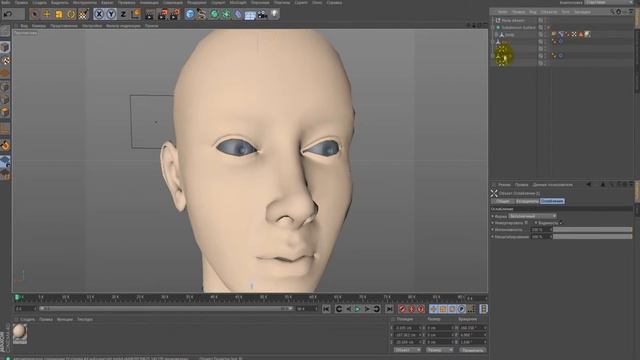The height and width of the screenshot is (360, 640).
Task: Select the skin material thumbnail
Action: (20, 333)
